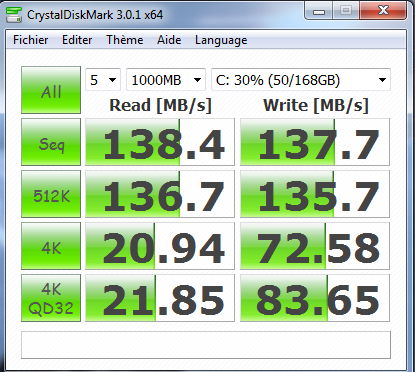
Task: Open the Thème menu
Action: click(x=125, y=40)
